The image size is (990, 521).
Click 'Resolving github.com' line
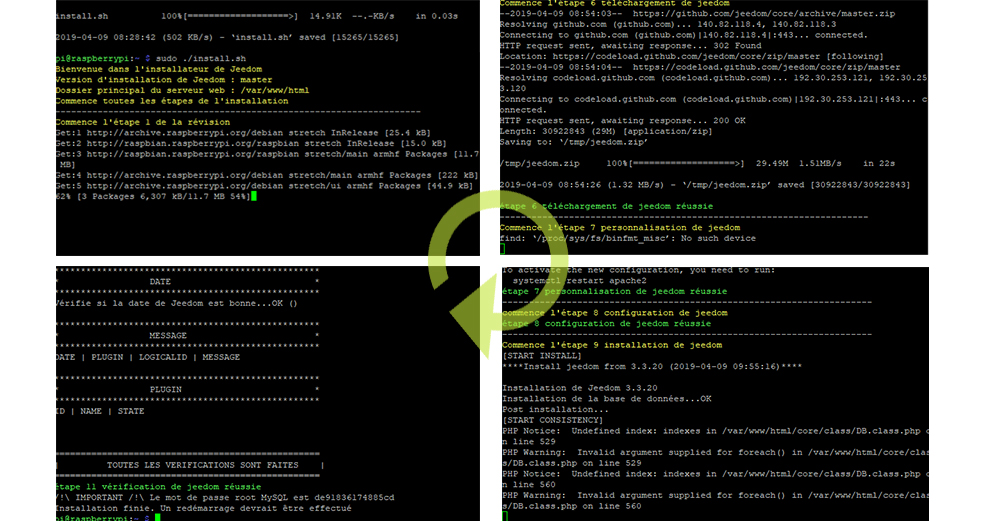[x=667, y=24]
